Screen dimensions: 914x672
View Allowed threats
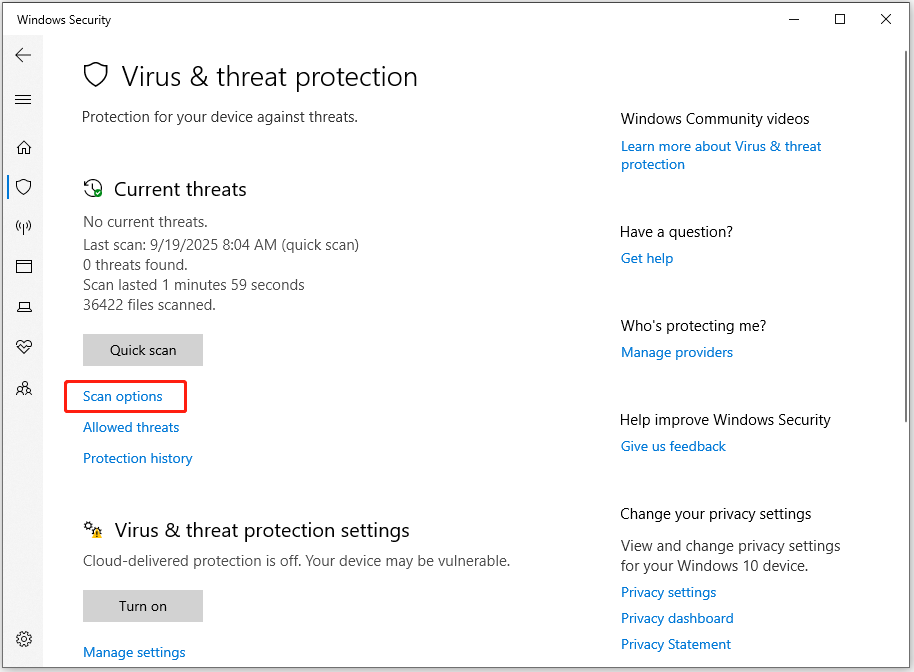tap(130, 427)
